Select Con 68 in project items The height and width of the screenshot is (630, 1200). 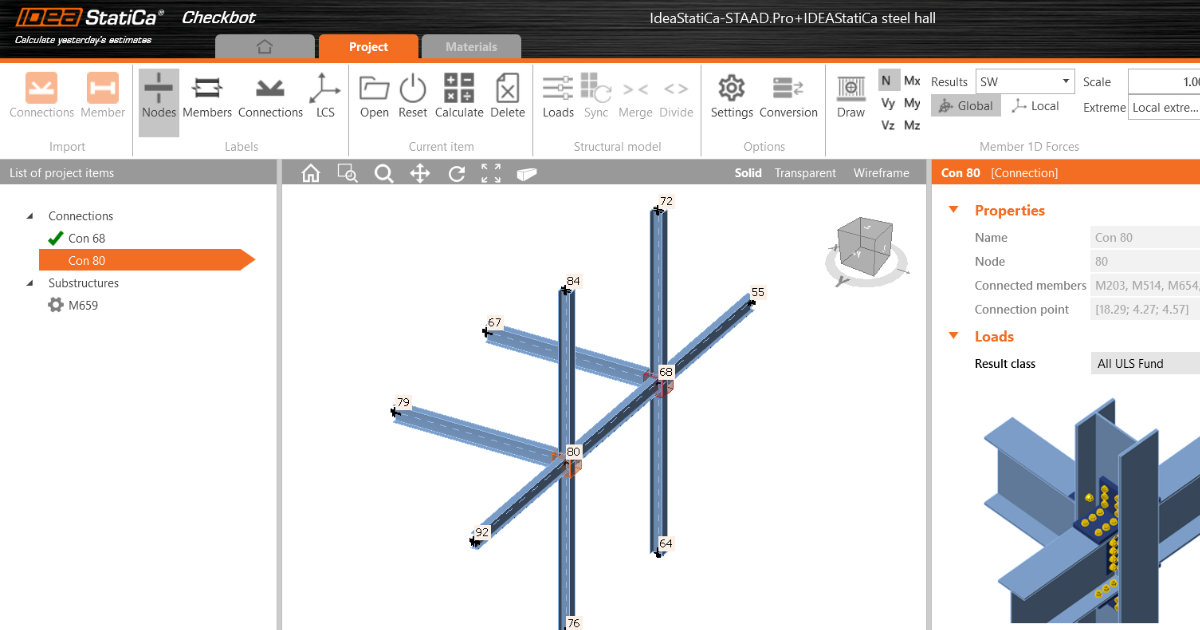pos(86,238)
